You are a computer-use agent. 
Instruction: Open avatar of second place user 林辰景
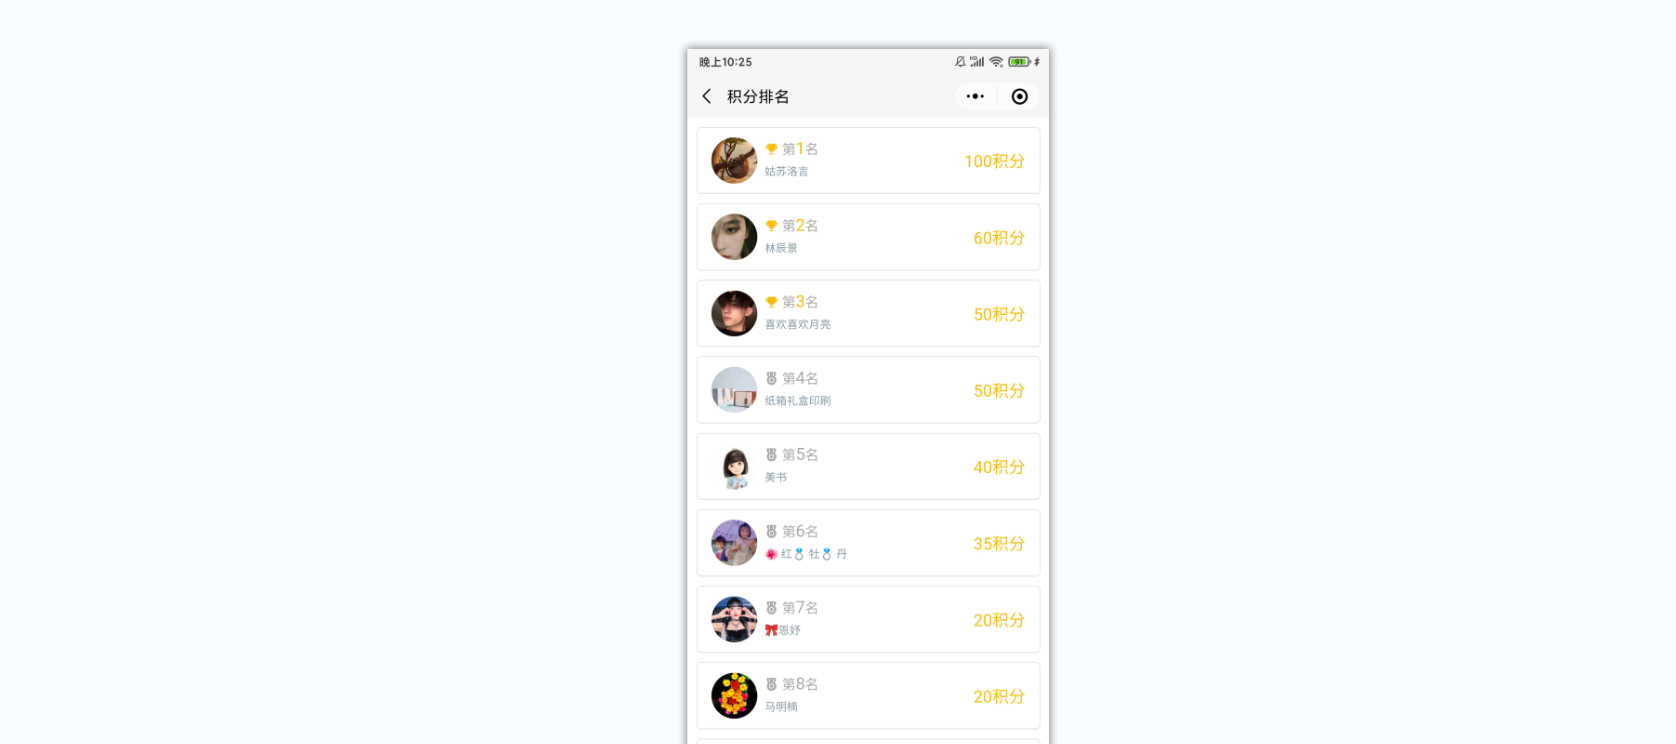734,237
